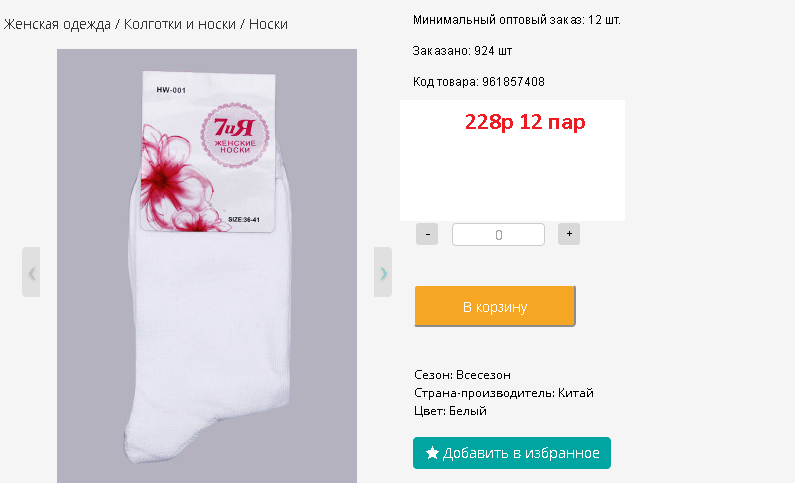Show the previous product photo with left arrow
The width and height of the screenshot is (795, 483).
31,272
